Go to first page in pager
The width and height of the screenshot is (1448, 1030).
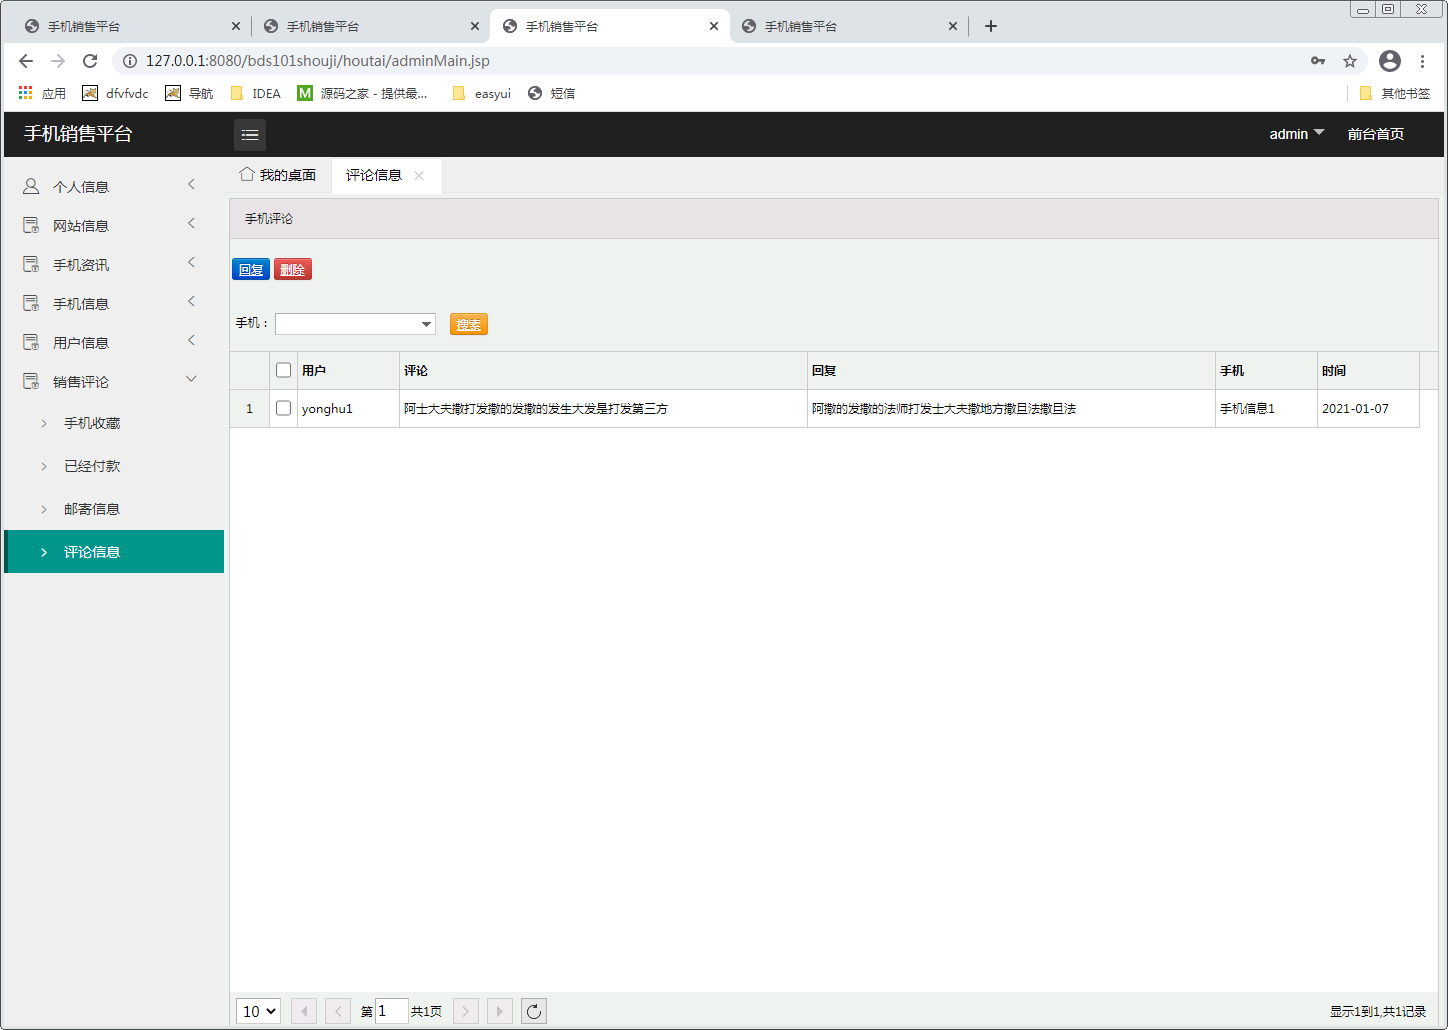tap(304, 1011)
